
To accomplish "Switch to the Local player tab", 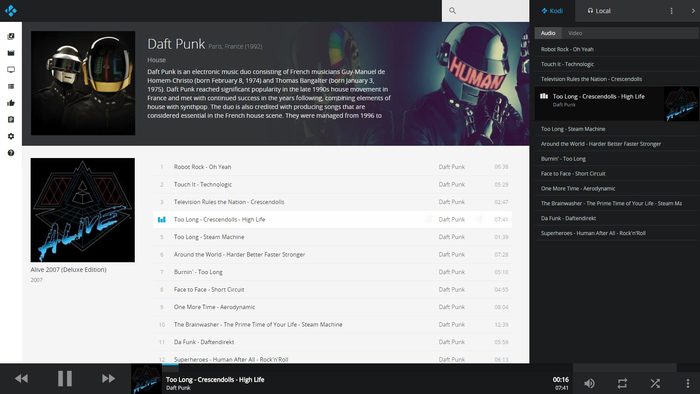I will [599, 11].
